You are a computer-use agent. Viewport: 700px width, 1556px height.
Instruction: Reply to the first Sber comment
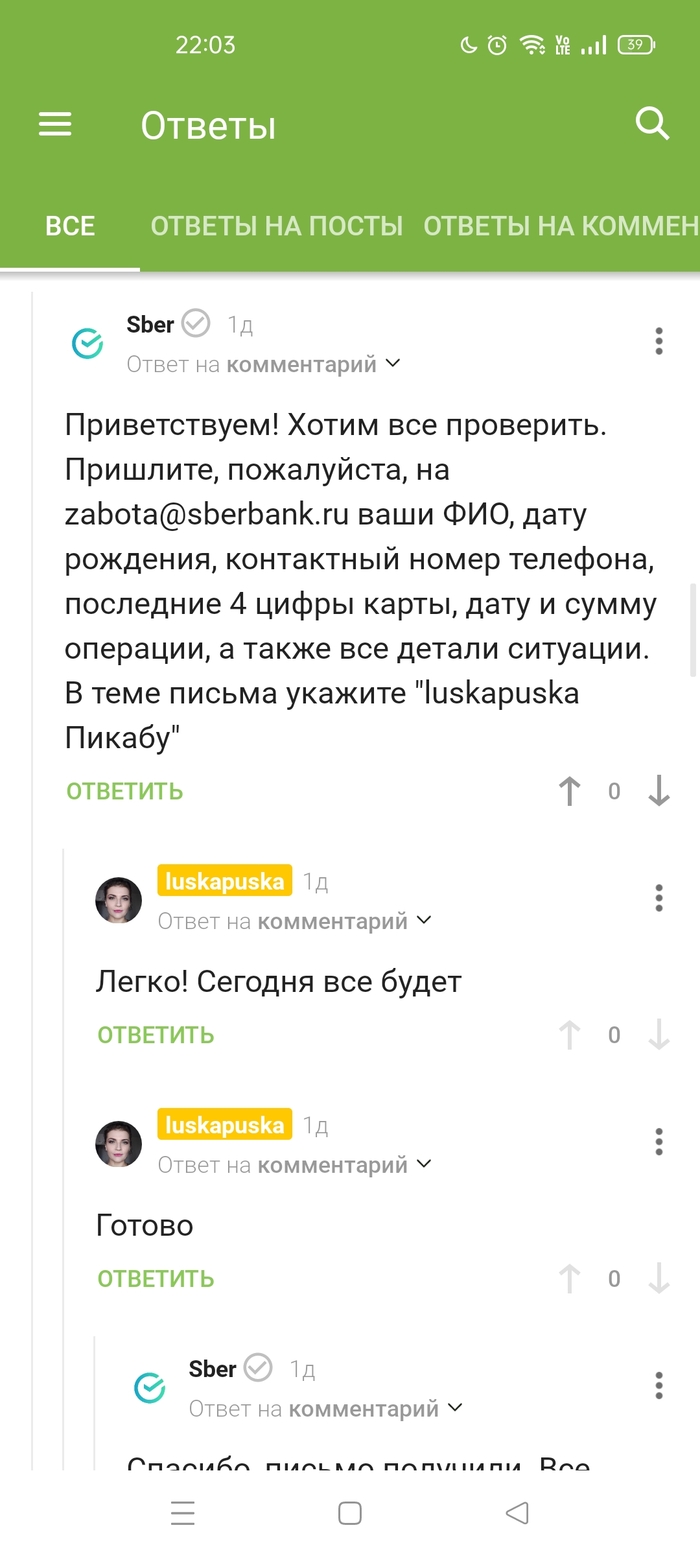125,791
